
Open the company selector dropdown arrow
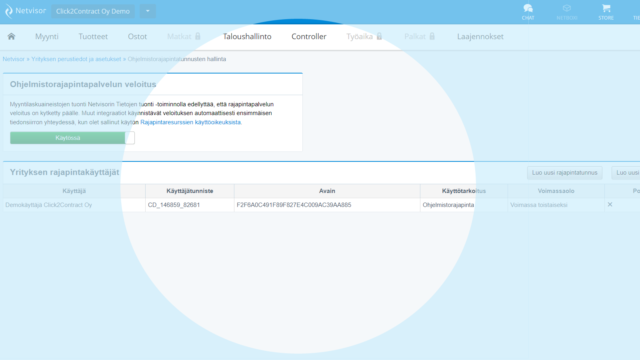[x=148, y=11]
